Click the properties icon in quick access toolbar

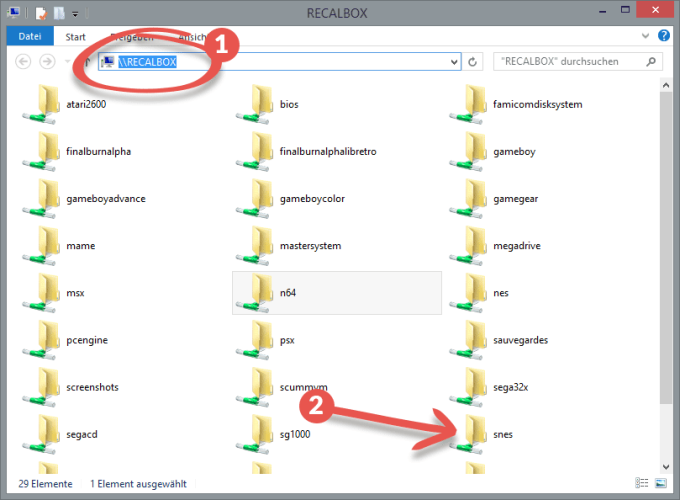click(x=41, y=13)
